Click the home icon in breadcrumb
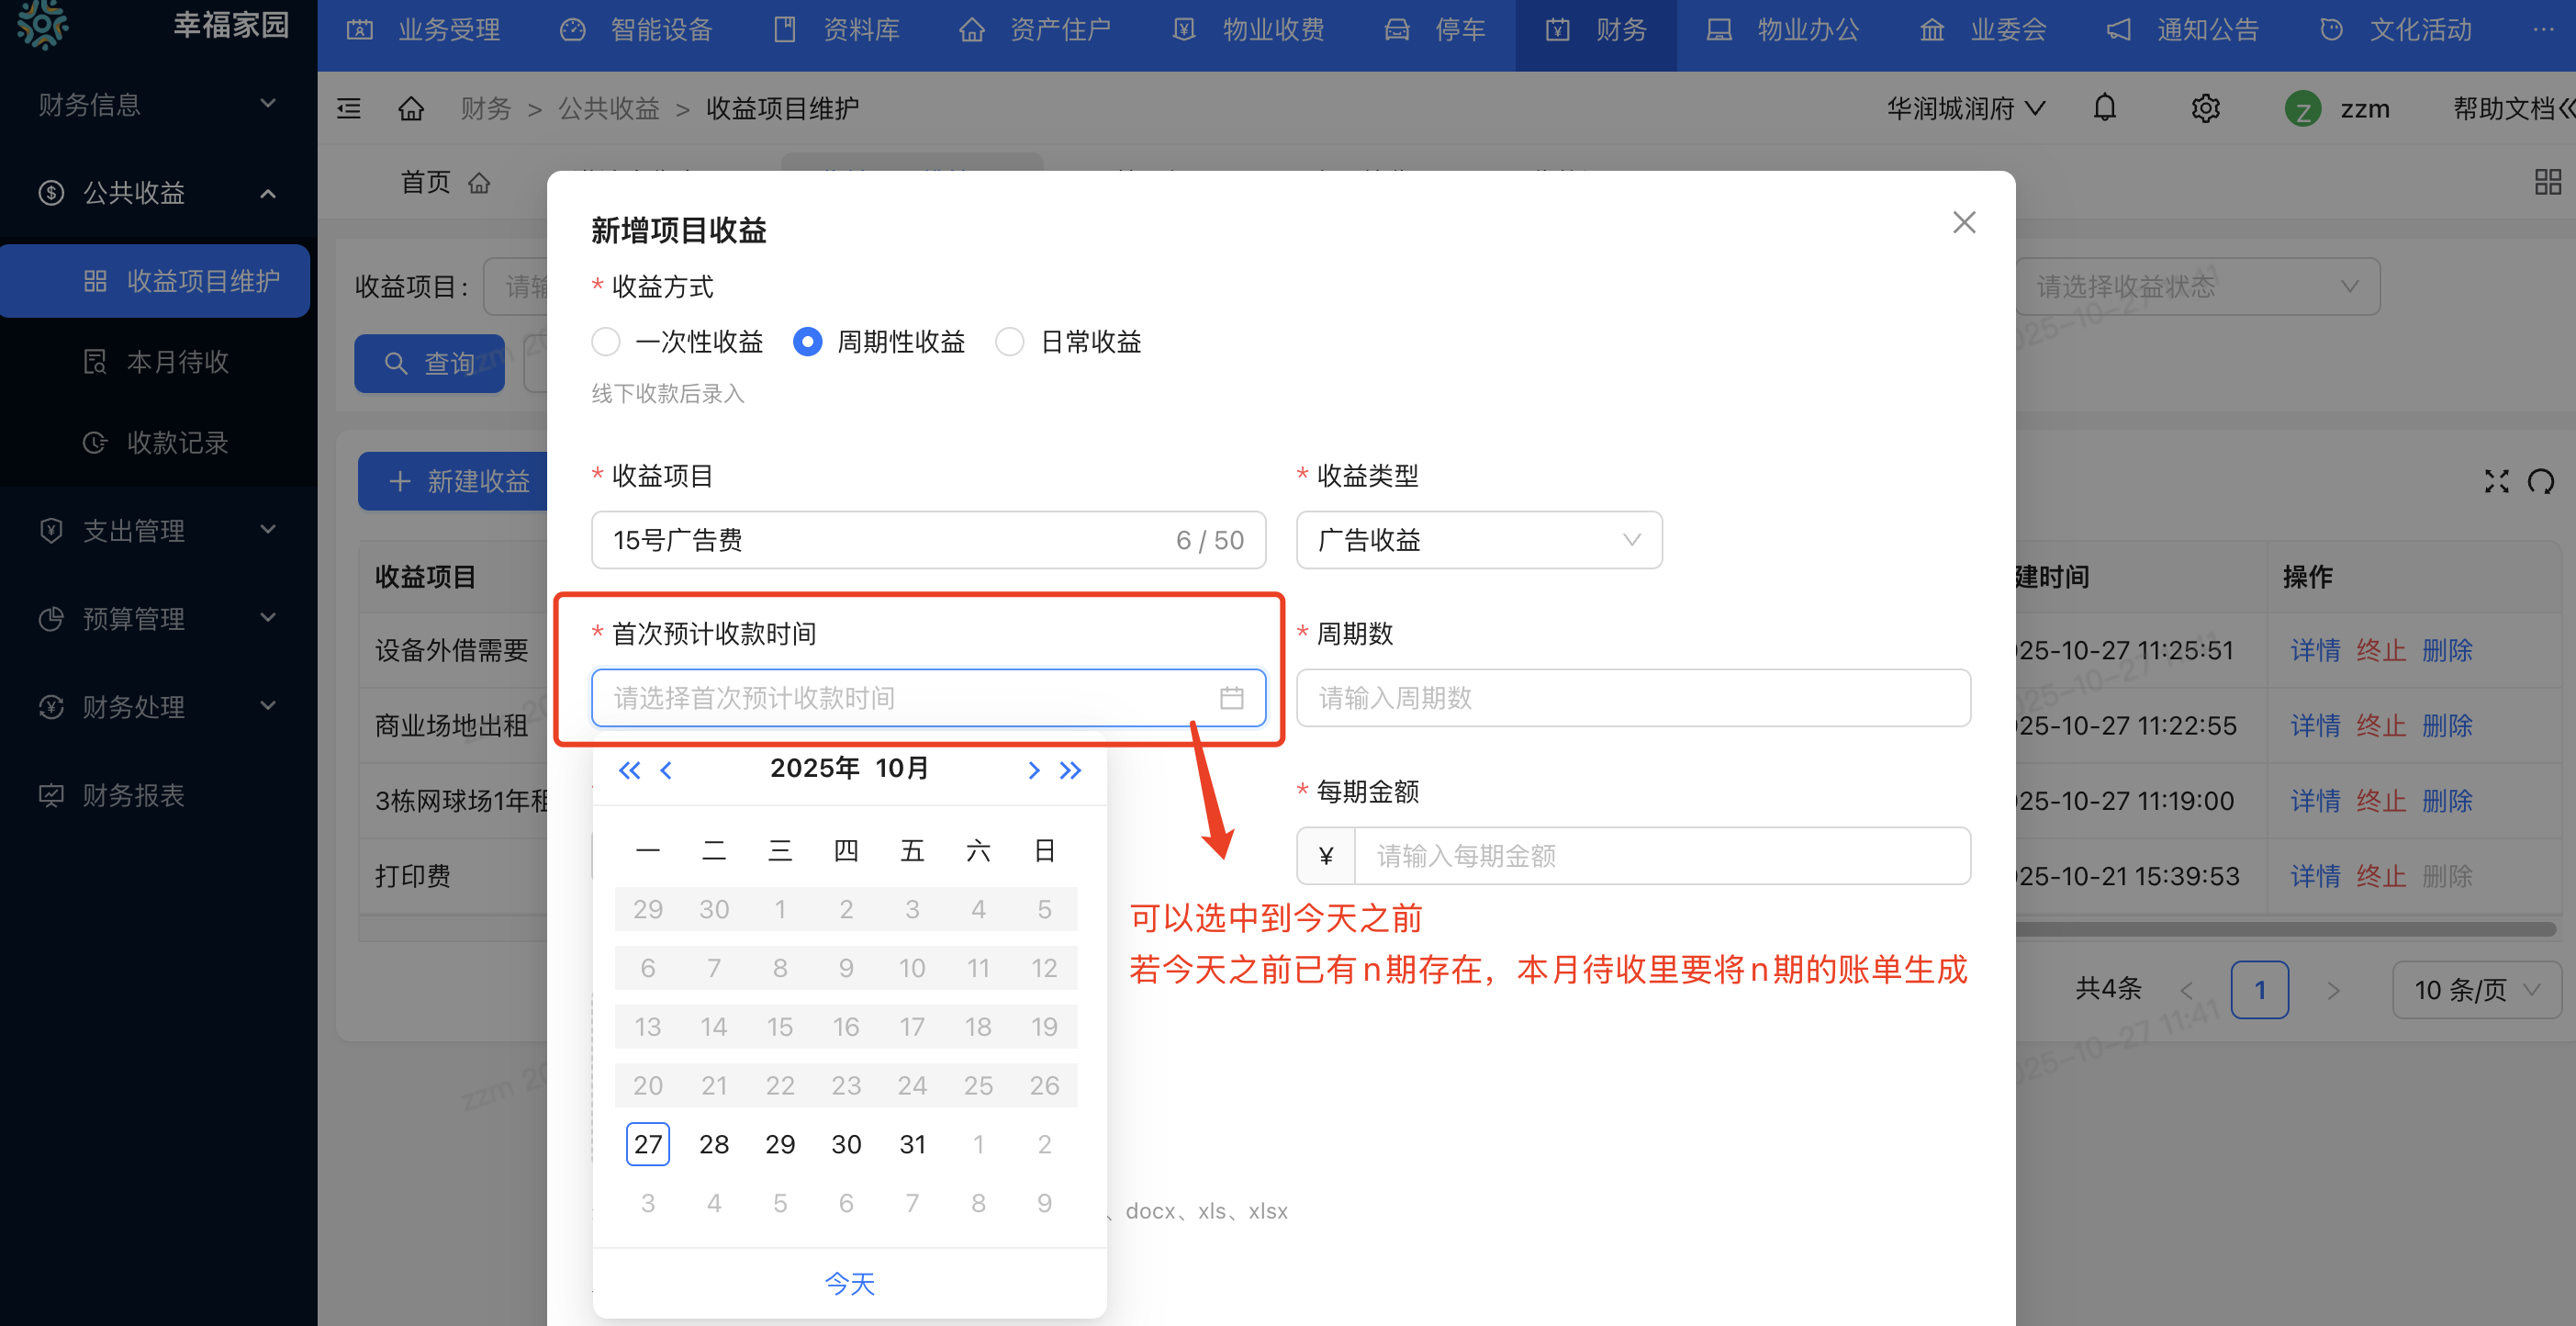The width and height of the screenshot is (2576, 1326). coord(411,108)
